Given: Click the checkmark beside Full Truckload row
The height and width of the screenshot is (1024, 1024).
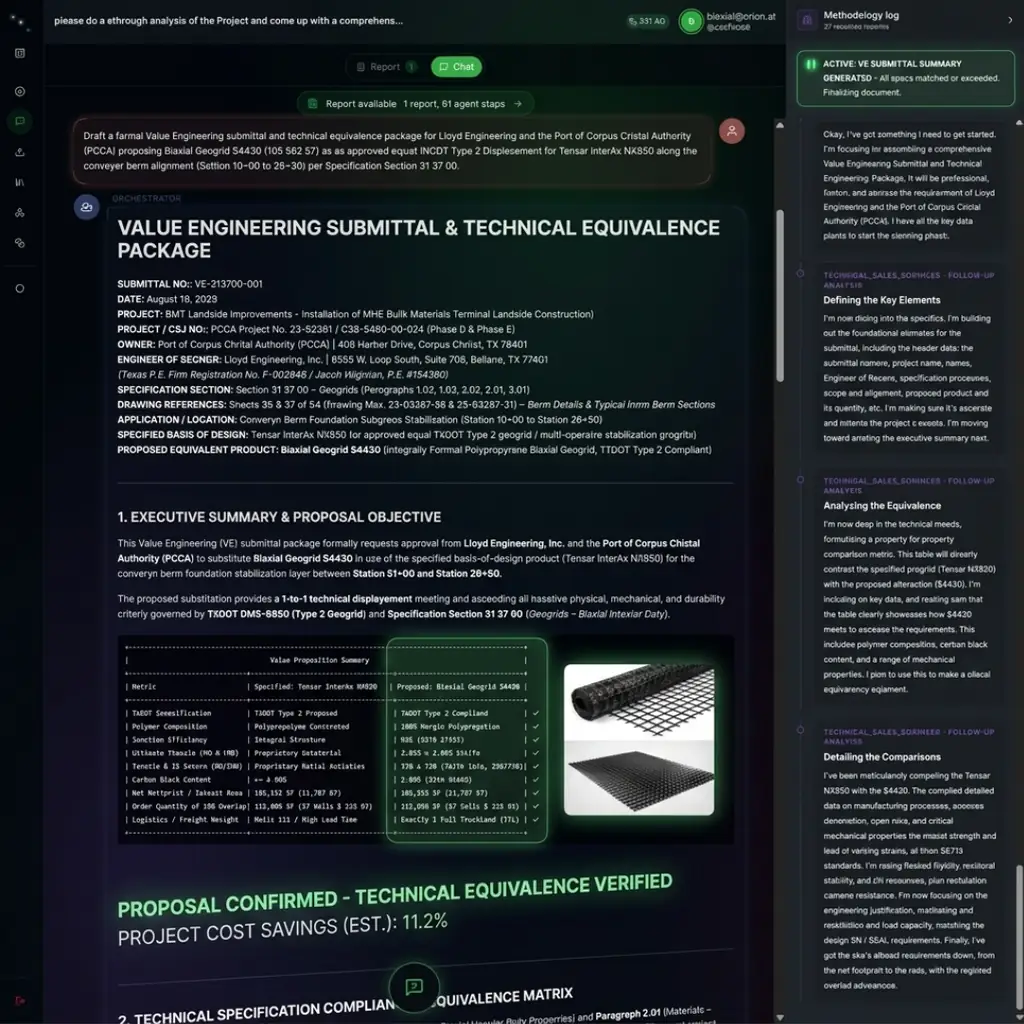Looking at the screenshot, I should (536, 820).
